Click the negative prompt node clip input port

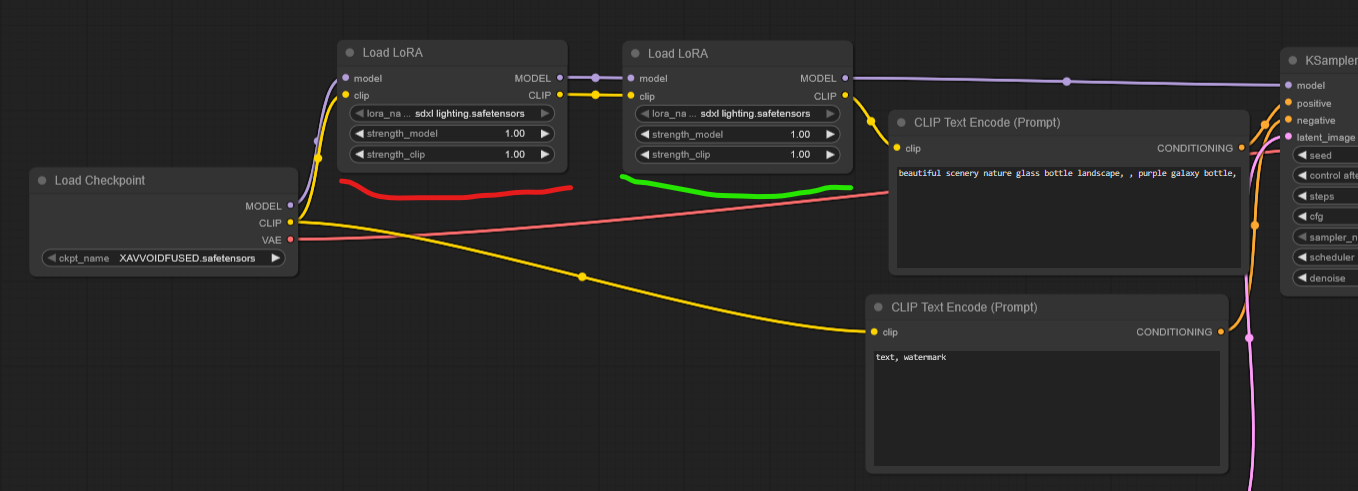click(x=874, y=332)
